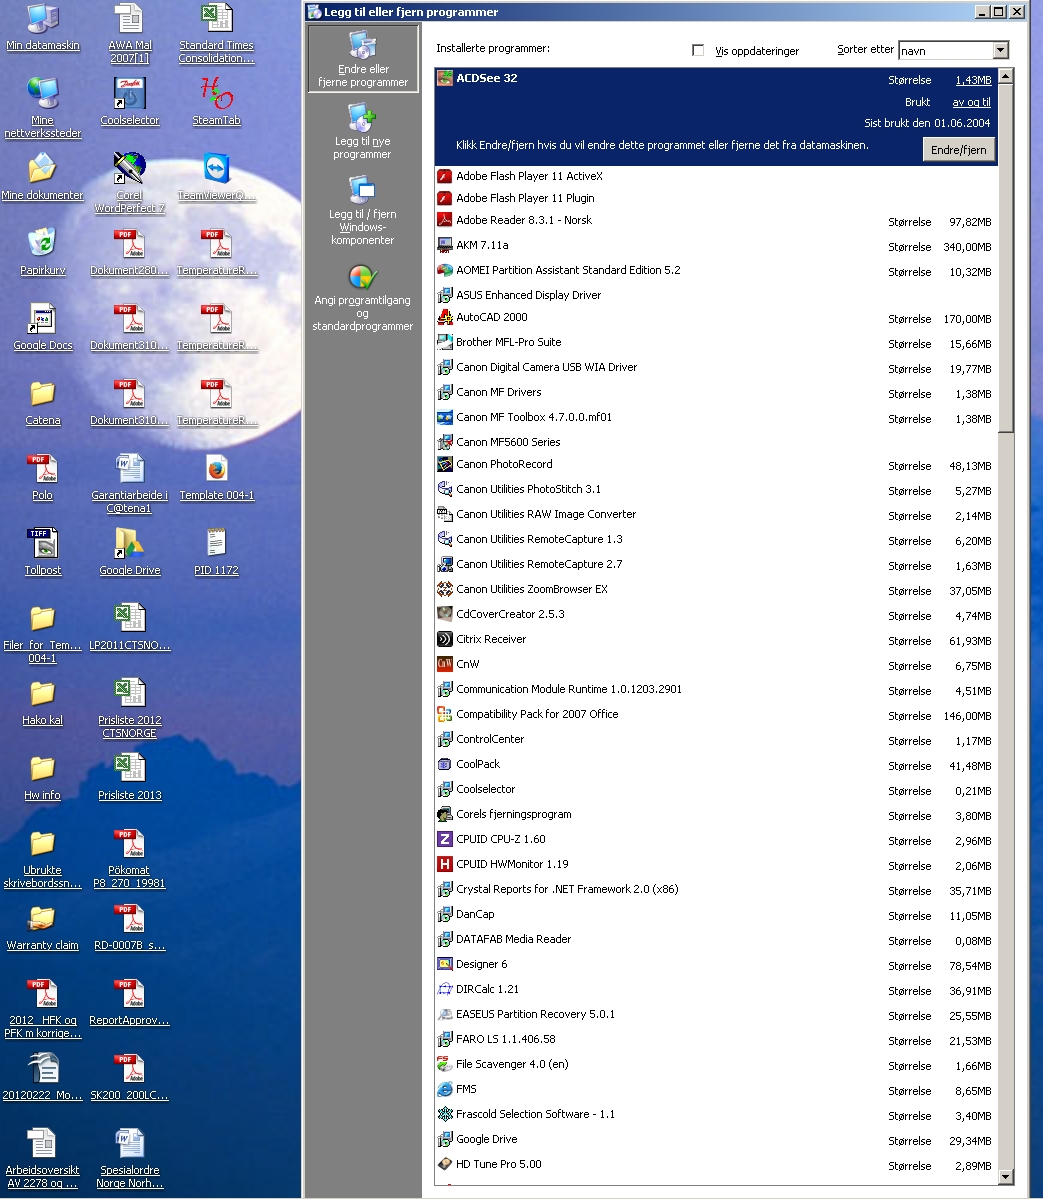The width and height of the screenshot is (1043, 1199).
Task: Select Adobe Reader 8.3.1 - Norsk entry
Action: click(716, 220)
